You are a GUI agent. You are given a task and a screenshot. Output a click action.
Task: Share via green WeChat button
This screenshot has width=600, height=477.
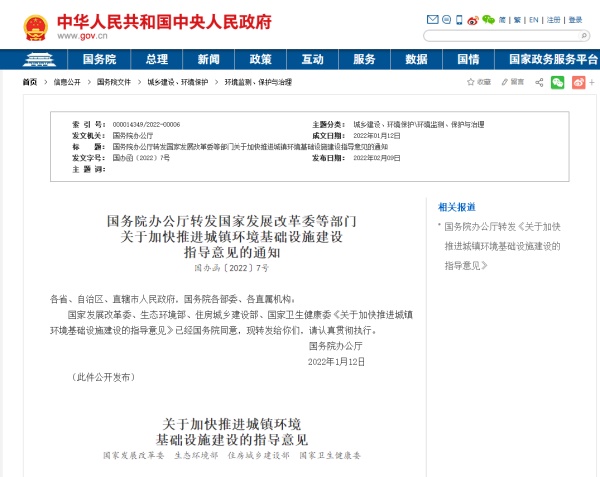pyautogui.click(x=558, y=82)
